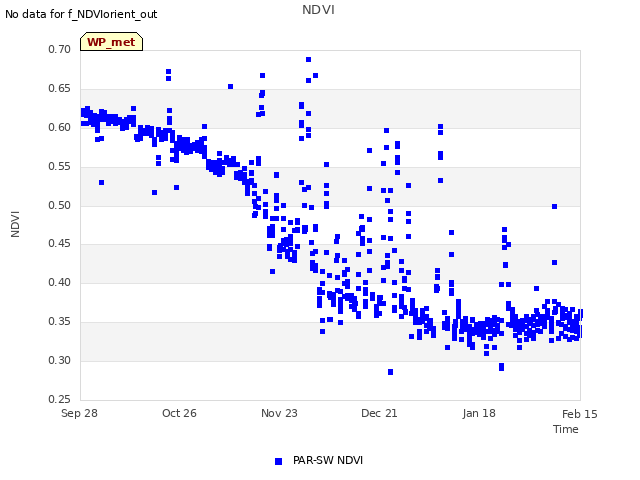Click the 0.30 y-axis tick label
Viewport: 640px width, 480px height.
tap(59, 360)
